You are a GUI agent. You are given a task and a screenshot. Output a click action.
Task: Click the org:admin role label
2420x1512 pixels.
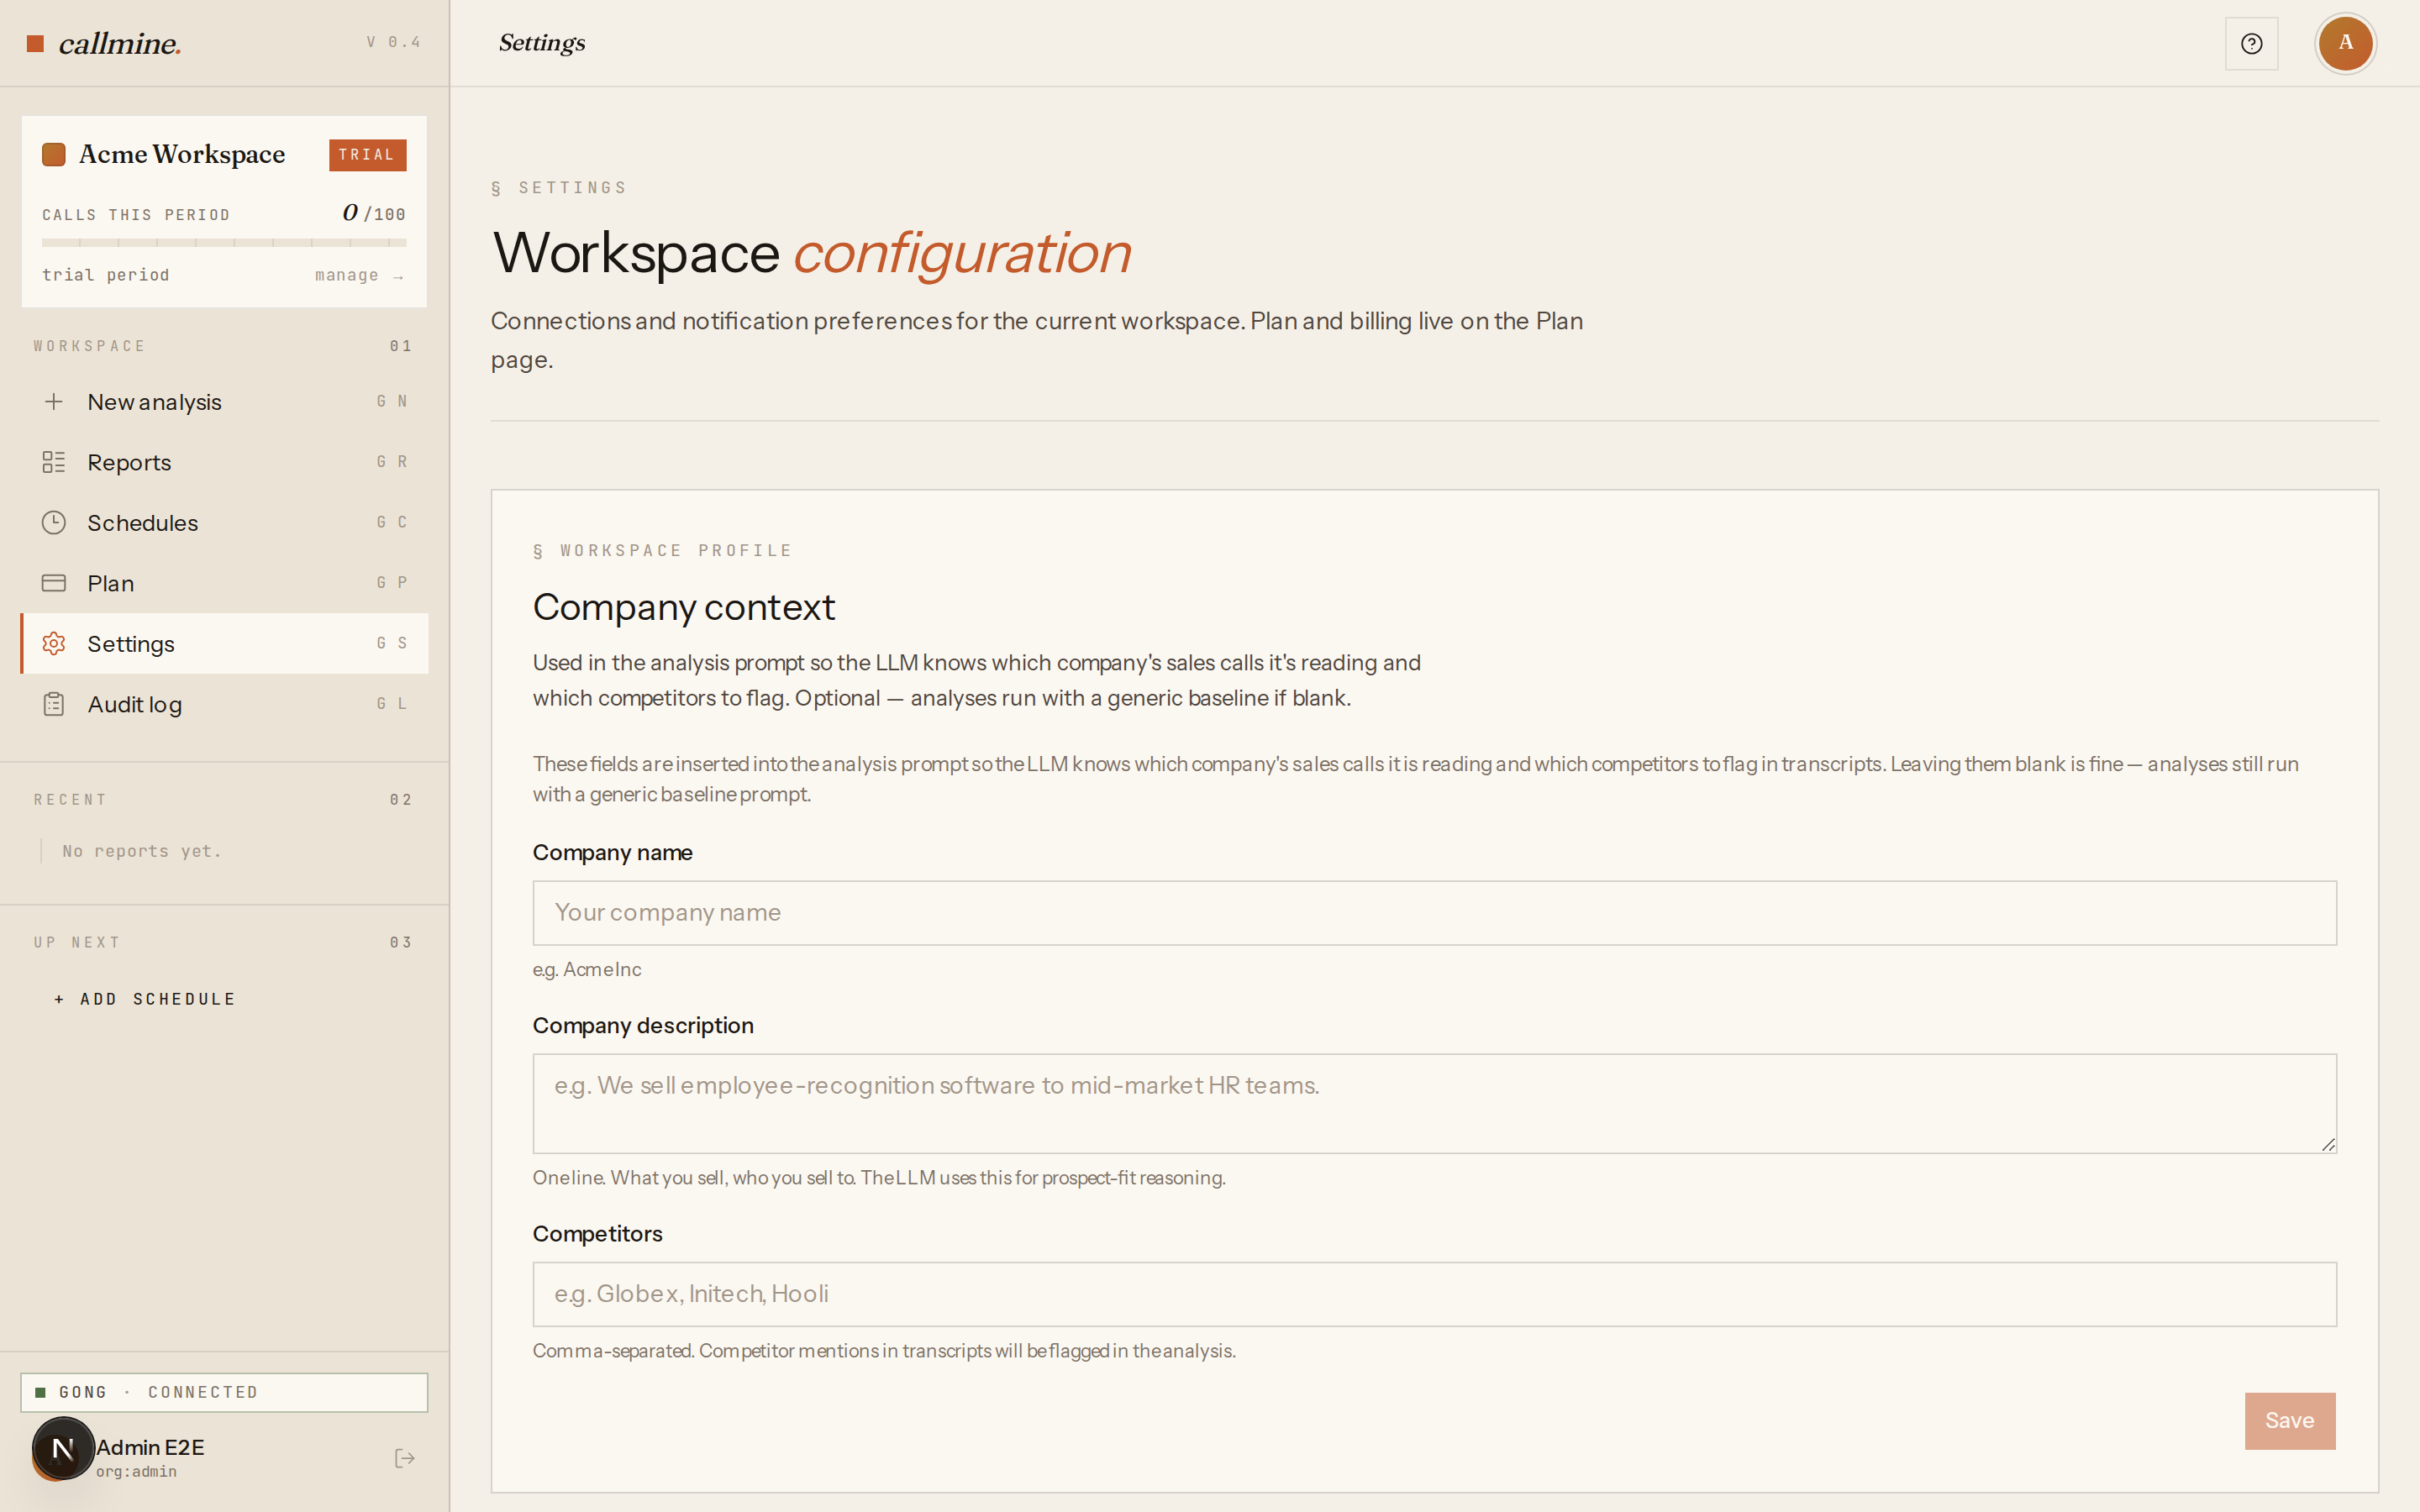pyautogui.click(x=136, y=1471)
